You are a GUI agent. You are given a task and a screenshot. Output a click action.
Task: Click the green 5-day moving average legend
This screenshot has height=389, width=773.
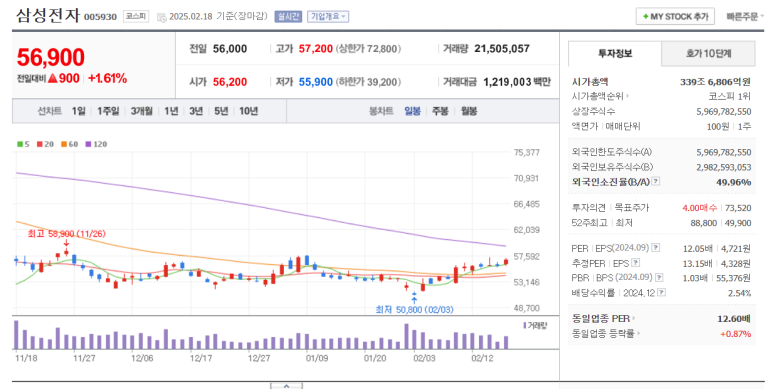(23, 144)
